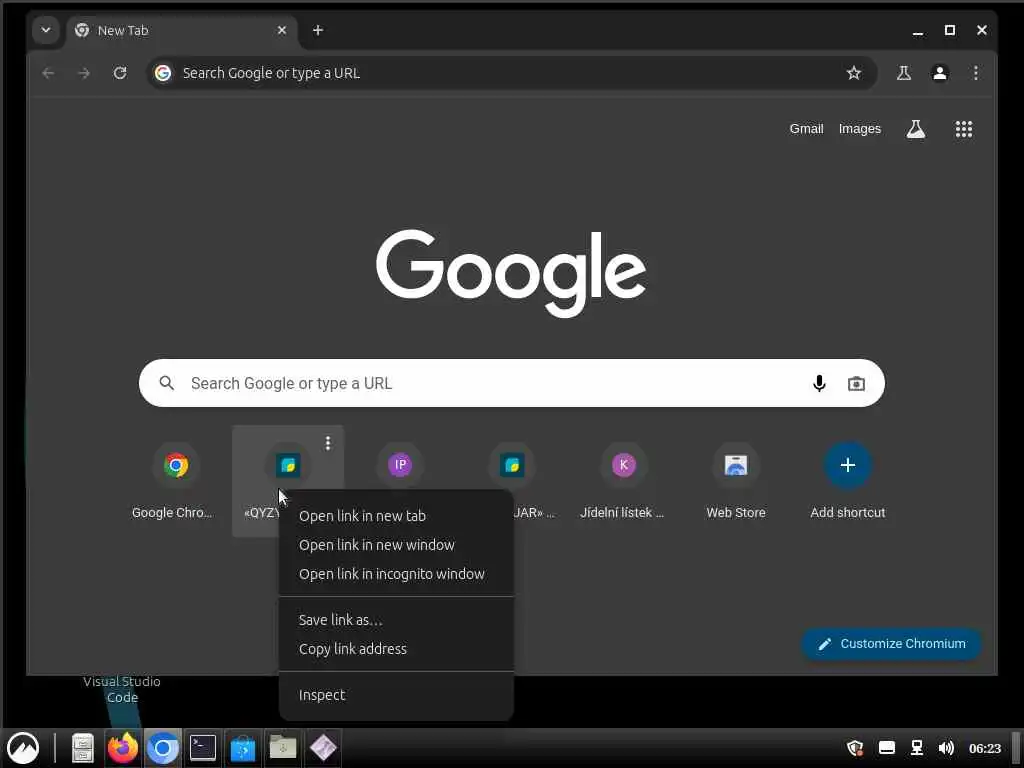Open the network tray icon
Viewport: 1024px width, 768px height.
point(917,748)
